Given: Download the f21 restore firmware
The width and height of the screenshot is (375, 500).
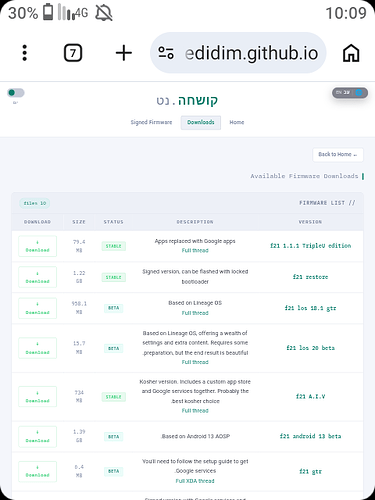Looking at the screenshot, I should (37, 277).
